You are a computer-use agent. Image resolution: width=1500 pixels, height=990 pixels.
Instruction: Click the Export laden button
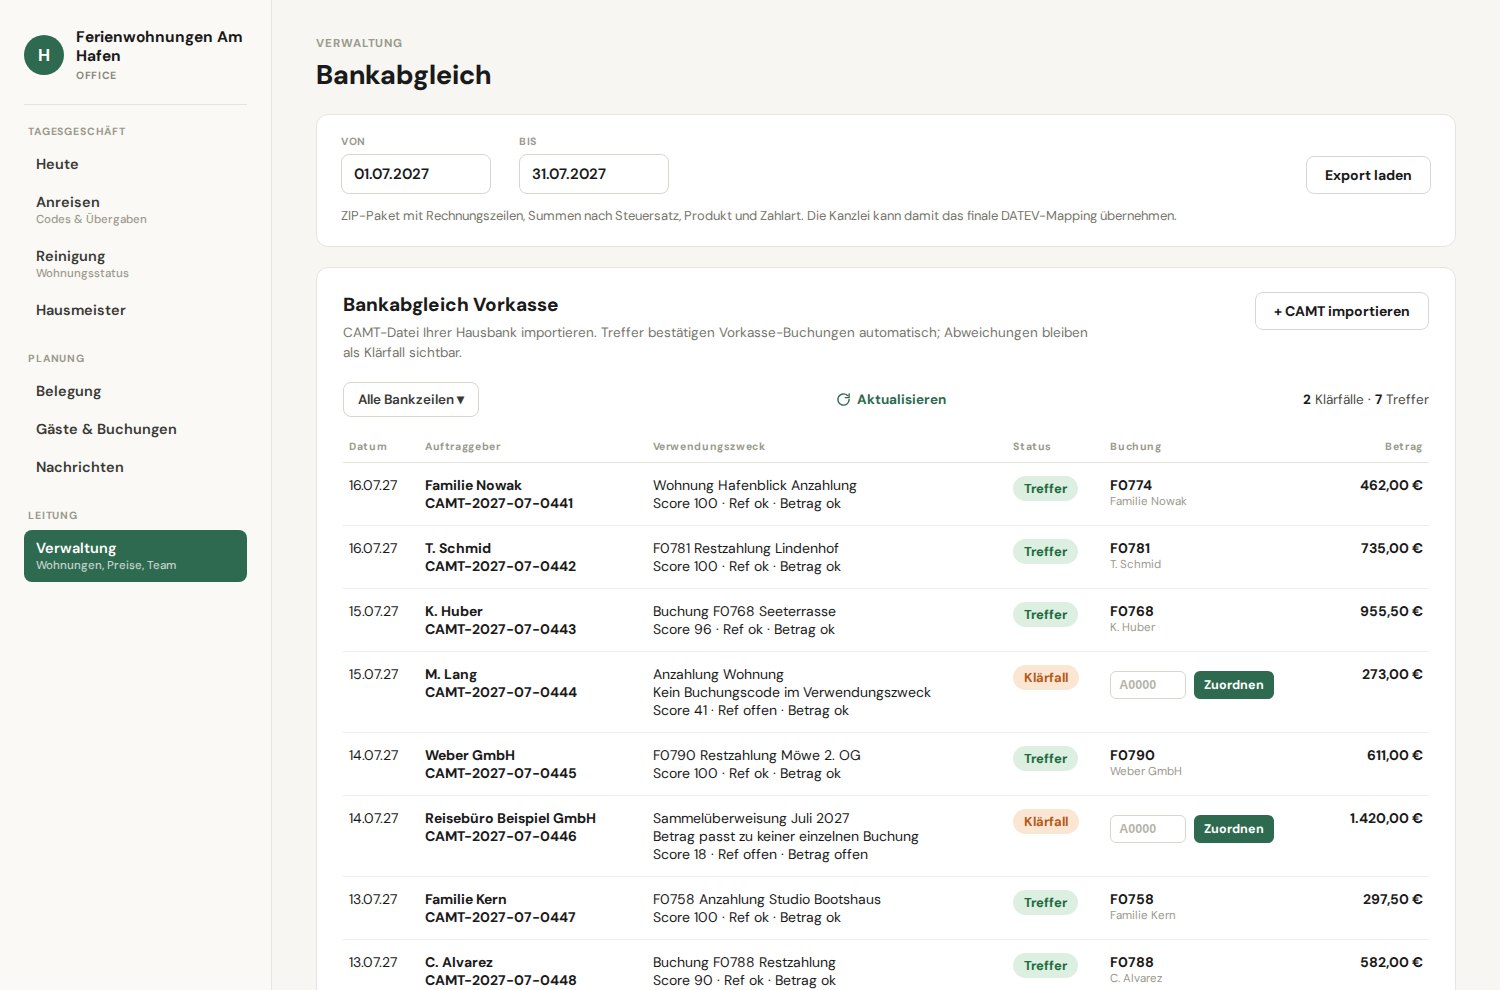pyautogui.click(x=1368, y=175)
